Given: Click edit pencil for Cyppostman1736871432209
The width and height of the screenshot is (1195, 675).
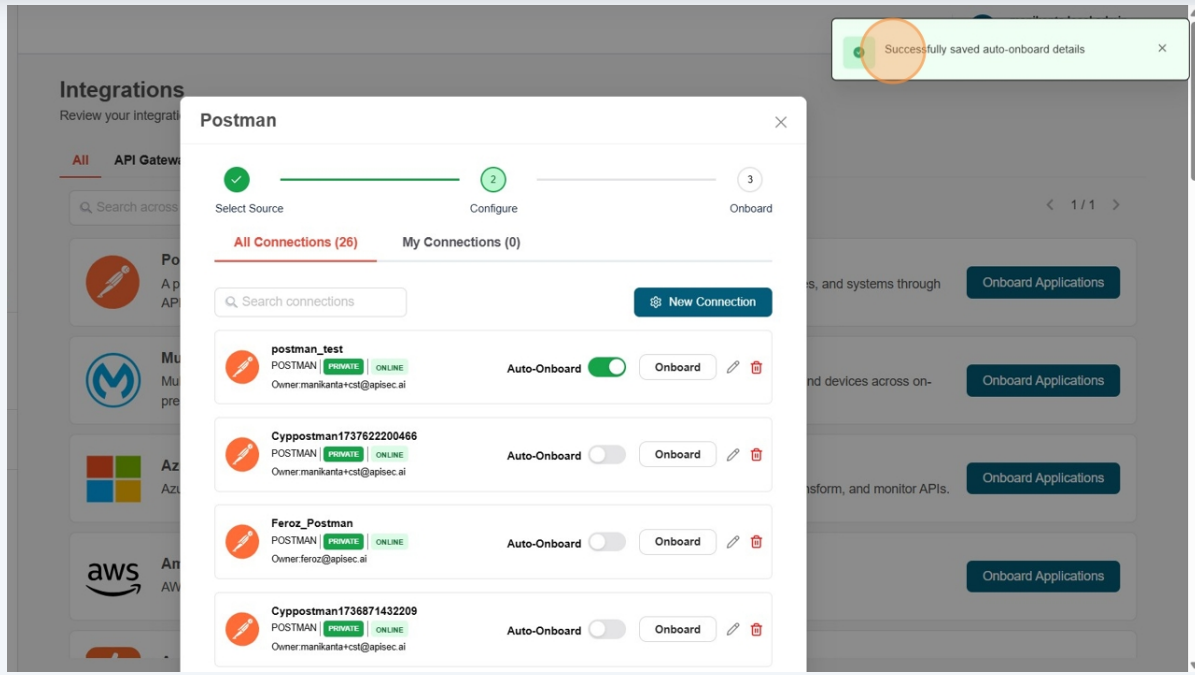Looking at the screenshot, I should [733, 629].
